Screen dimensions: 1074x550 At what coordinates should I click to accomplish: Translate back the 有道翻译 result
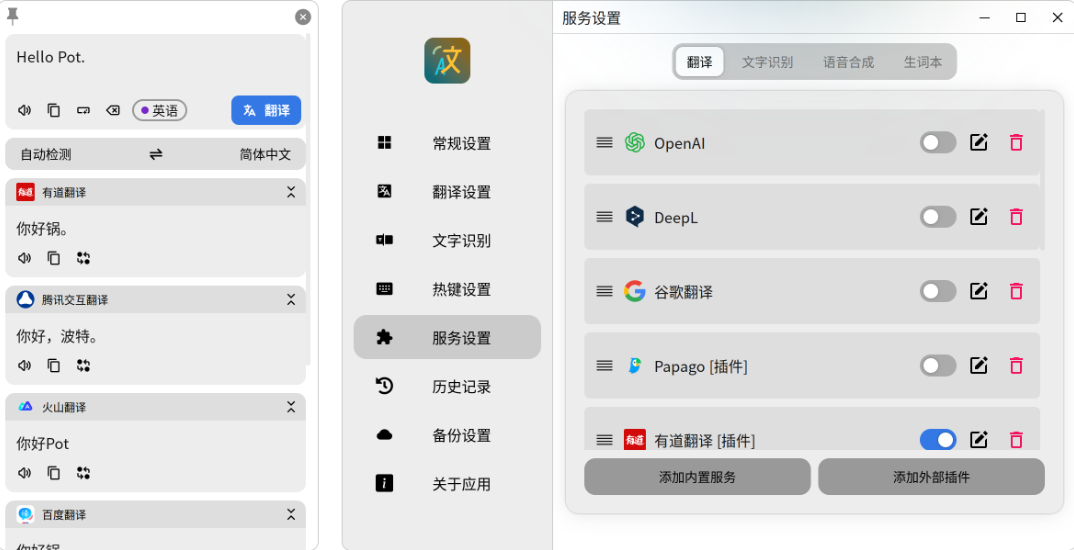tap(84, 258)
